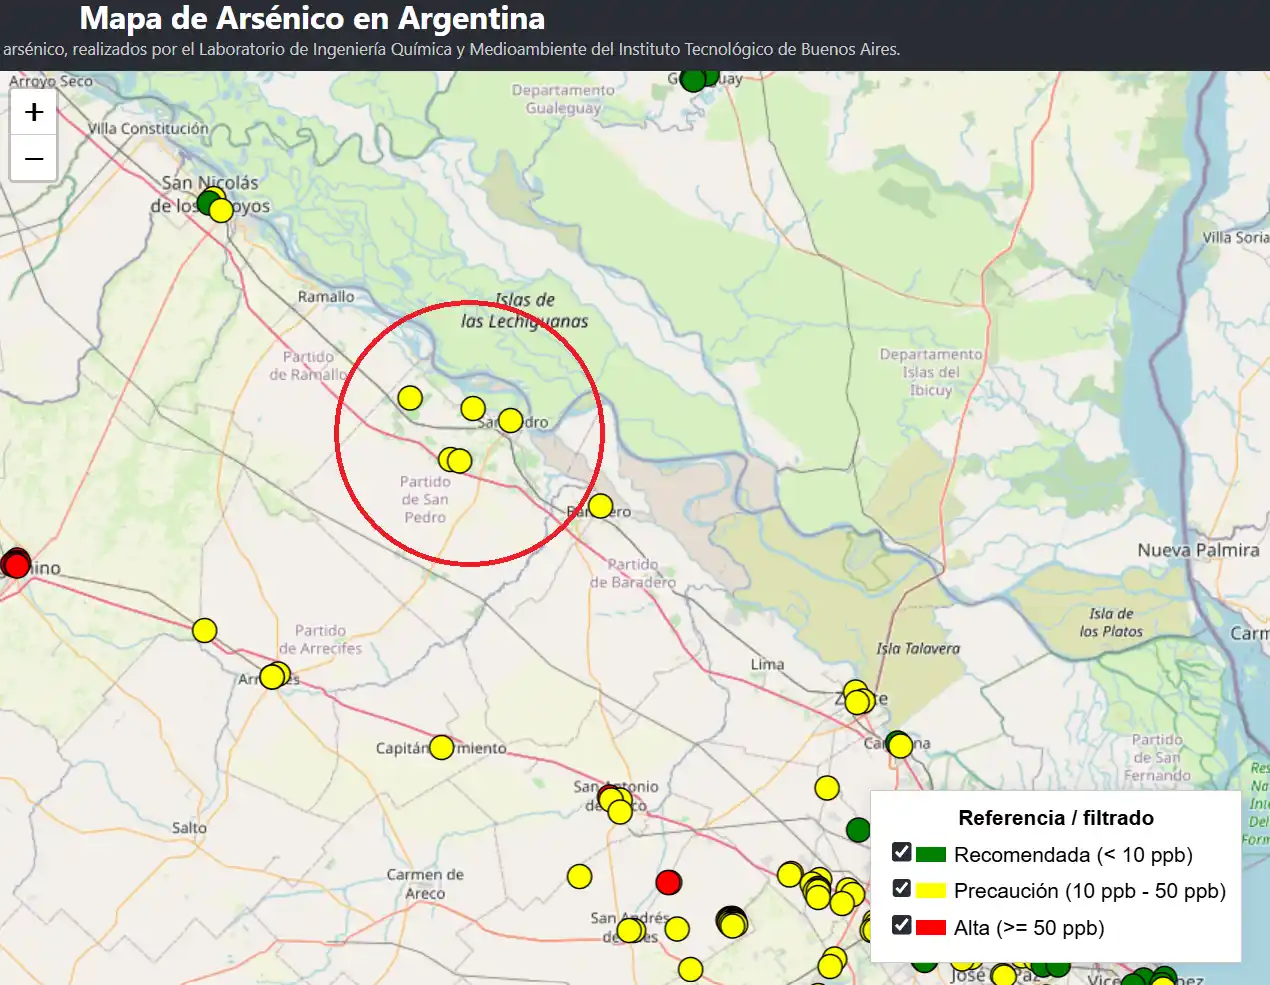Open the red marker near San Andrés de Giles

coord(668,882)
